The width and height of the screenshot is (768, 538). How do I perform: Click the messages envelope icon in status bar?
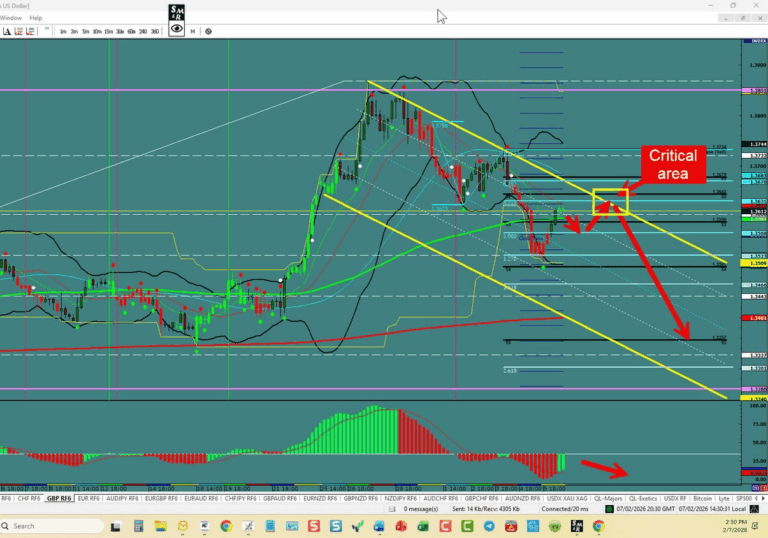(x=392, y=509)
